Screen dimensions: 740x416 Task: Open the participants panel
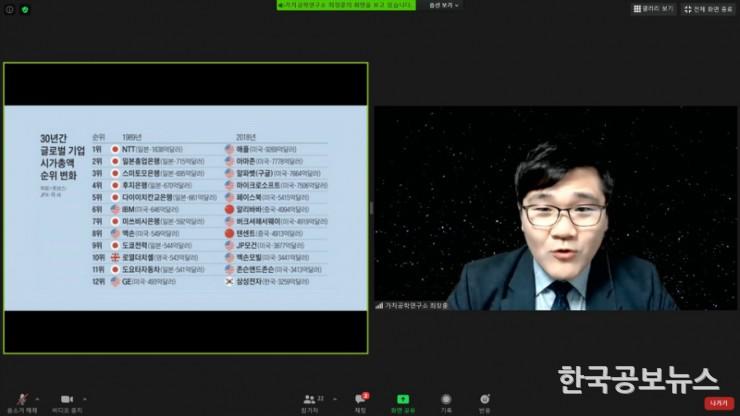click(311, 403)
